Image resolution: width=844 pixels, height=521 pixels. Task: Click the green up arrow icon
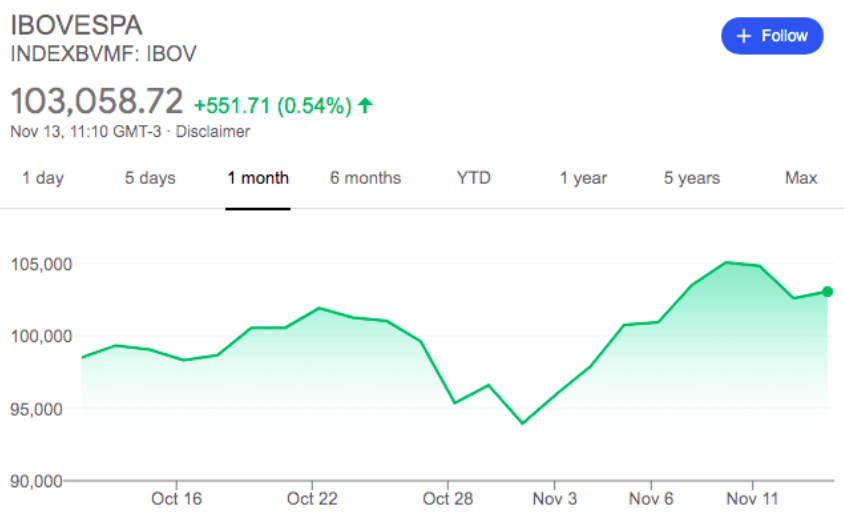tap(366, 104)
